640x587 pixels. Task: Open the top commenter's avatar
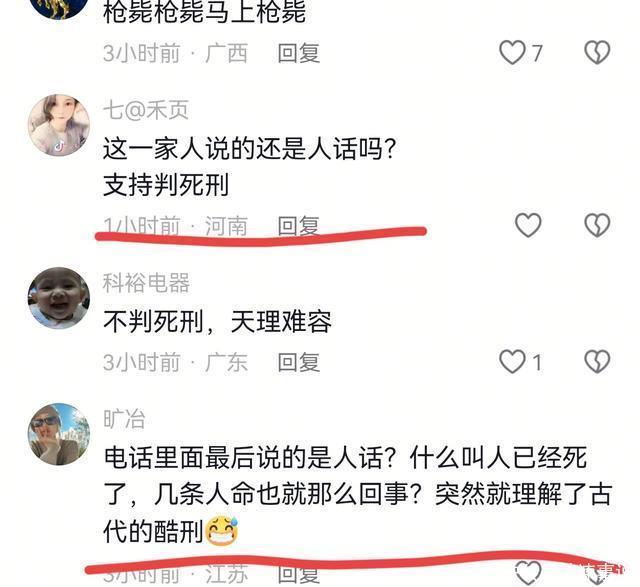(59, 5)
